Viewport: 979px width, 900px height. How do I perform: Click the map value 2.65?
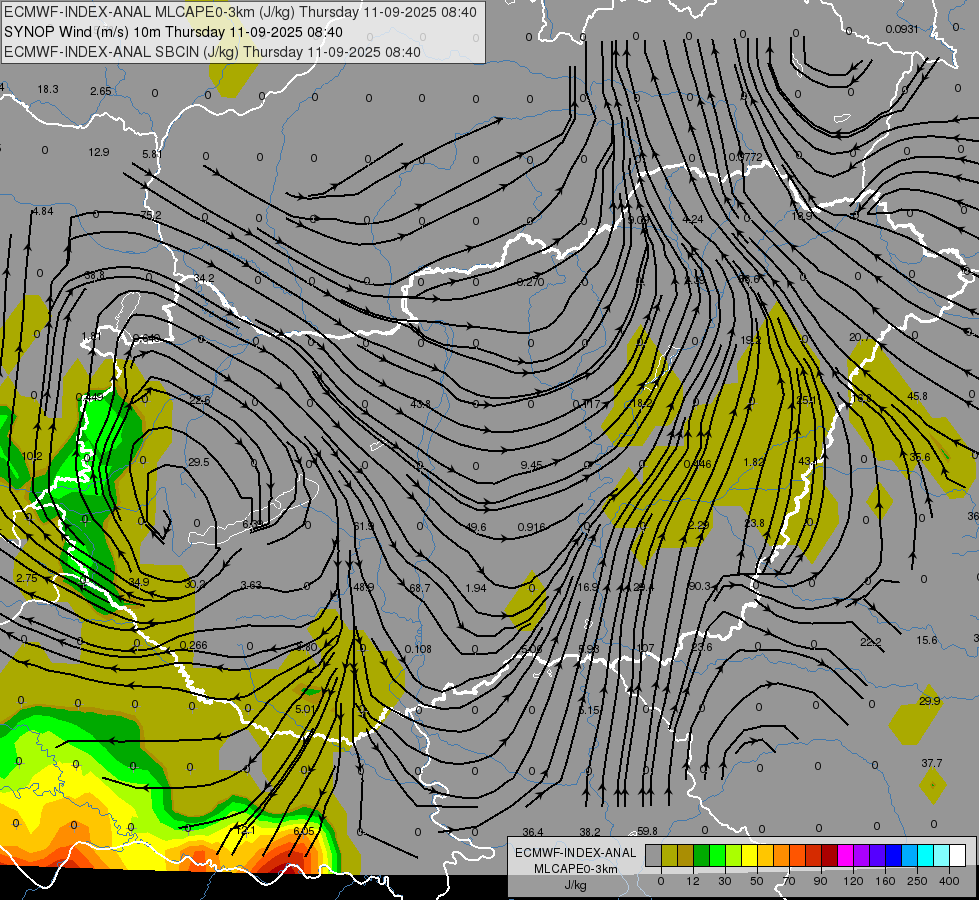[x=101, y=91]
